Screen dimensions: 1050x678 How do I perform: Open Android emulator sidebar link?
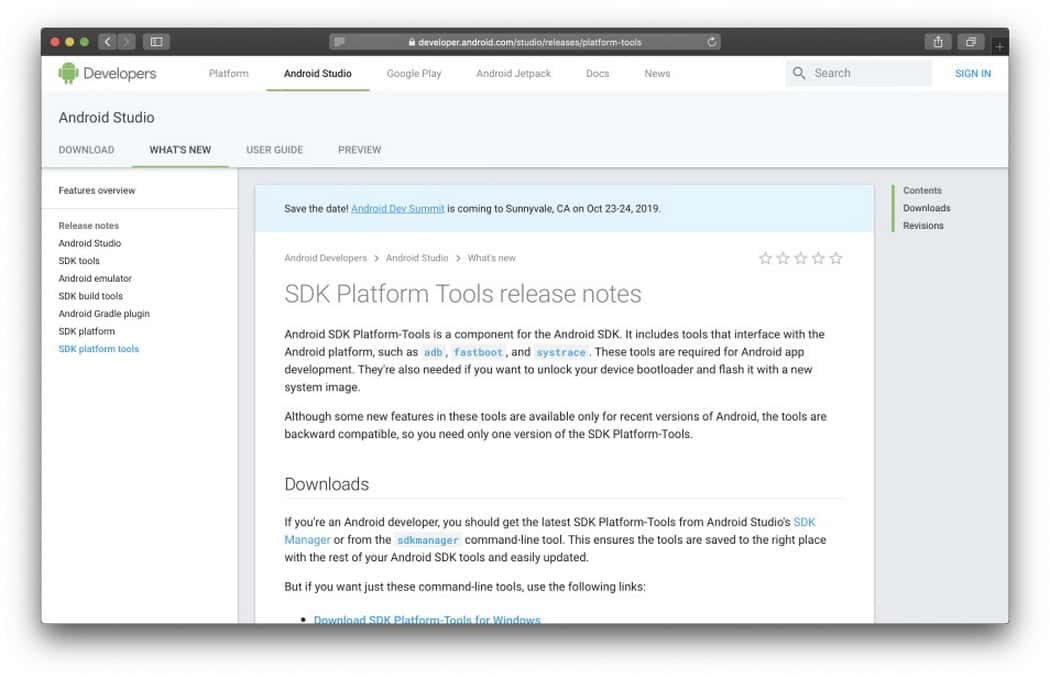tap(95, 278)
